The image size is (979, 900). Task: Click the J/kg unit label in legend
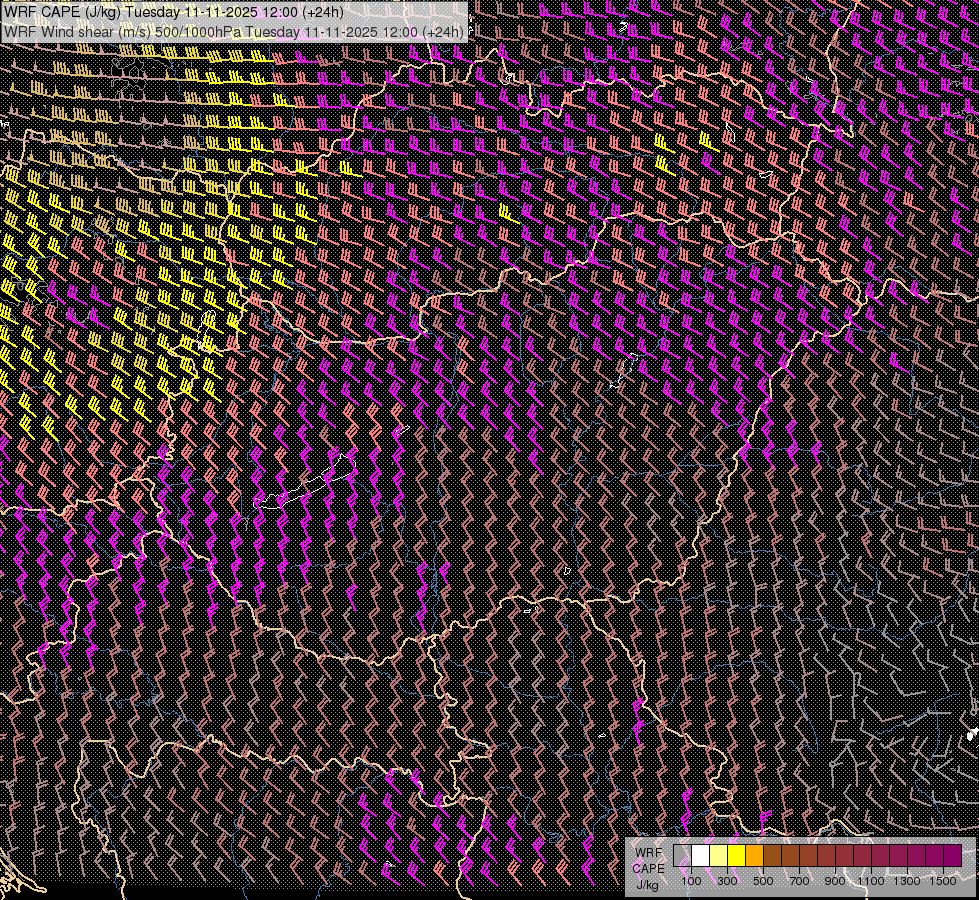[648, 884]
